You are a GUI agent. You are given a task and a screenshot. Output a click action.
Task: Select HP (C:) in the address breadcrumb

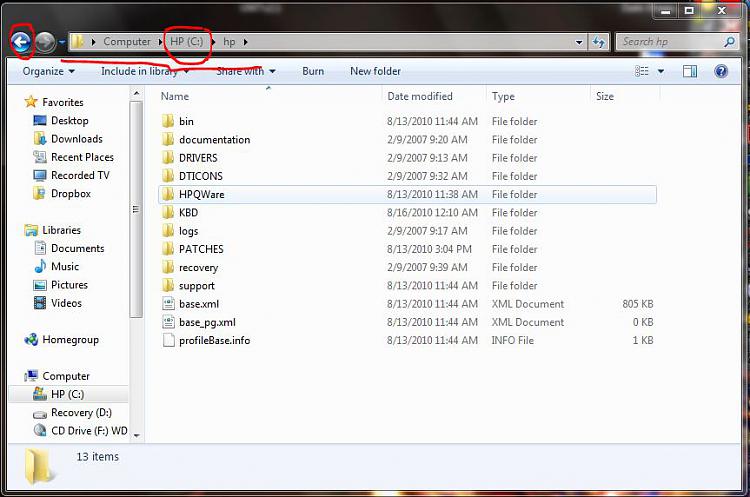pyautogui.click(x=187, y=42)
